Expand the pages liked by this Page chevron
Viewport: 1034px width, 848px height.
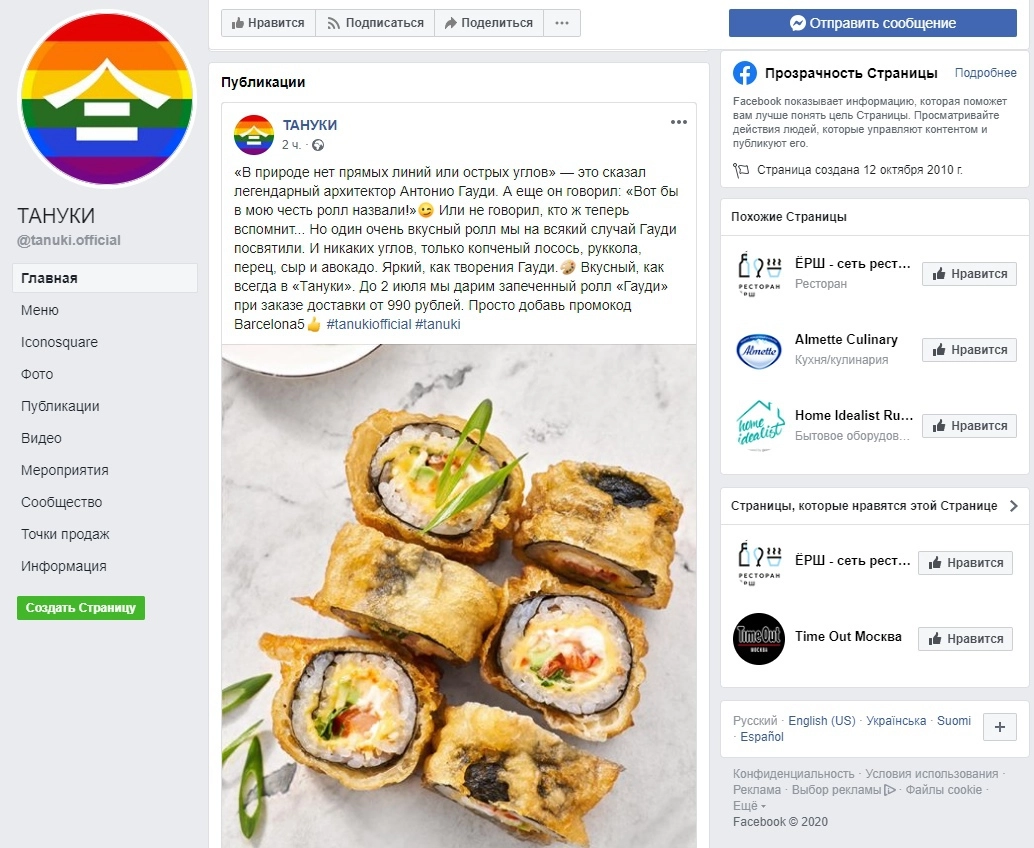(1013, 506)
